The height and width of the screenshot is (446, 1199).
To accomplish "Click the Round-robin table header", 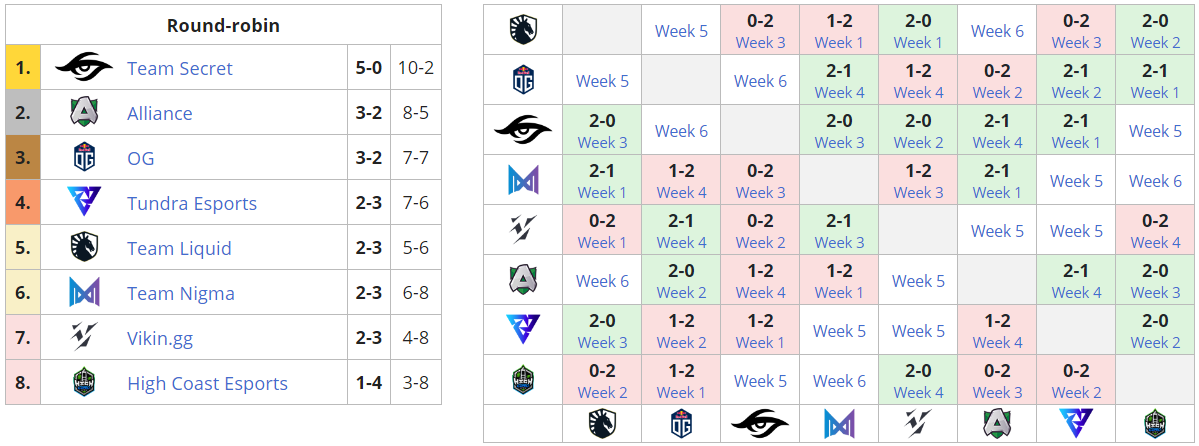I will pos(223,26).
